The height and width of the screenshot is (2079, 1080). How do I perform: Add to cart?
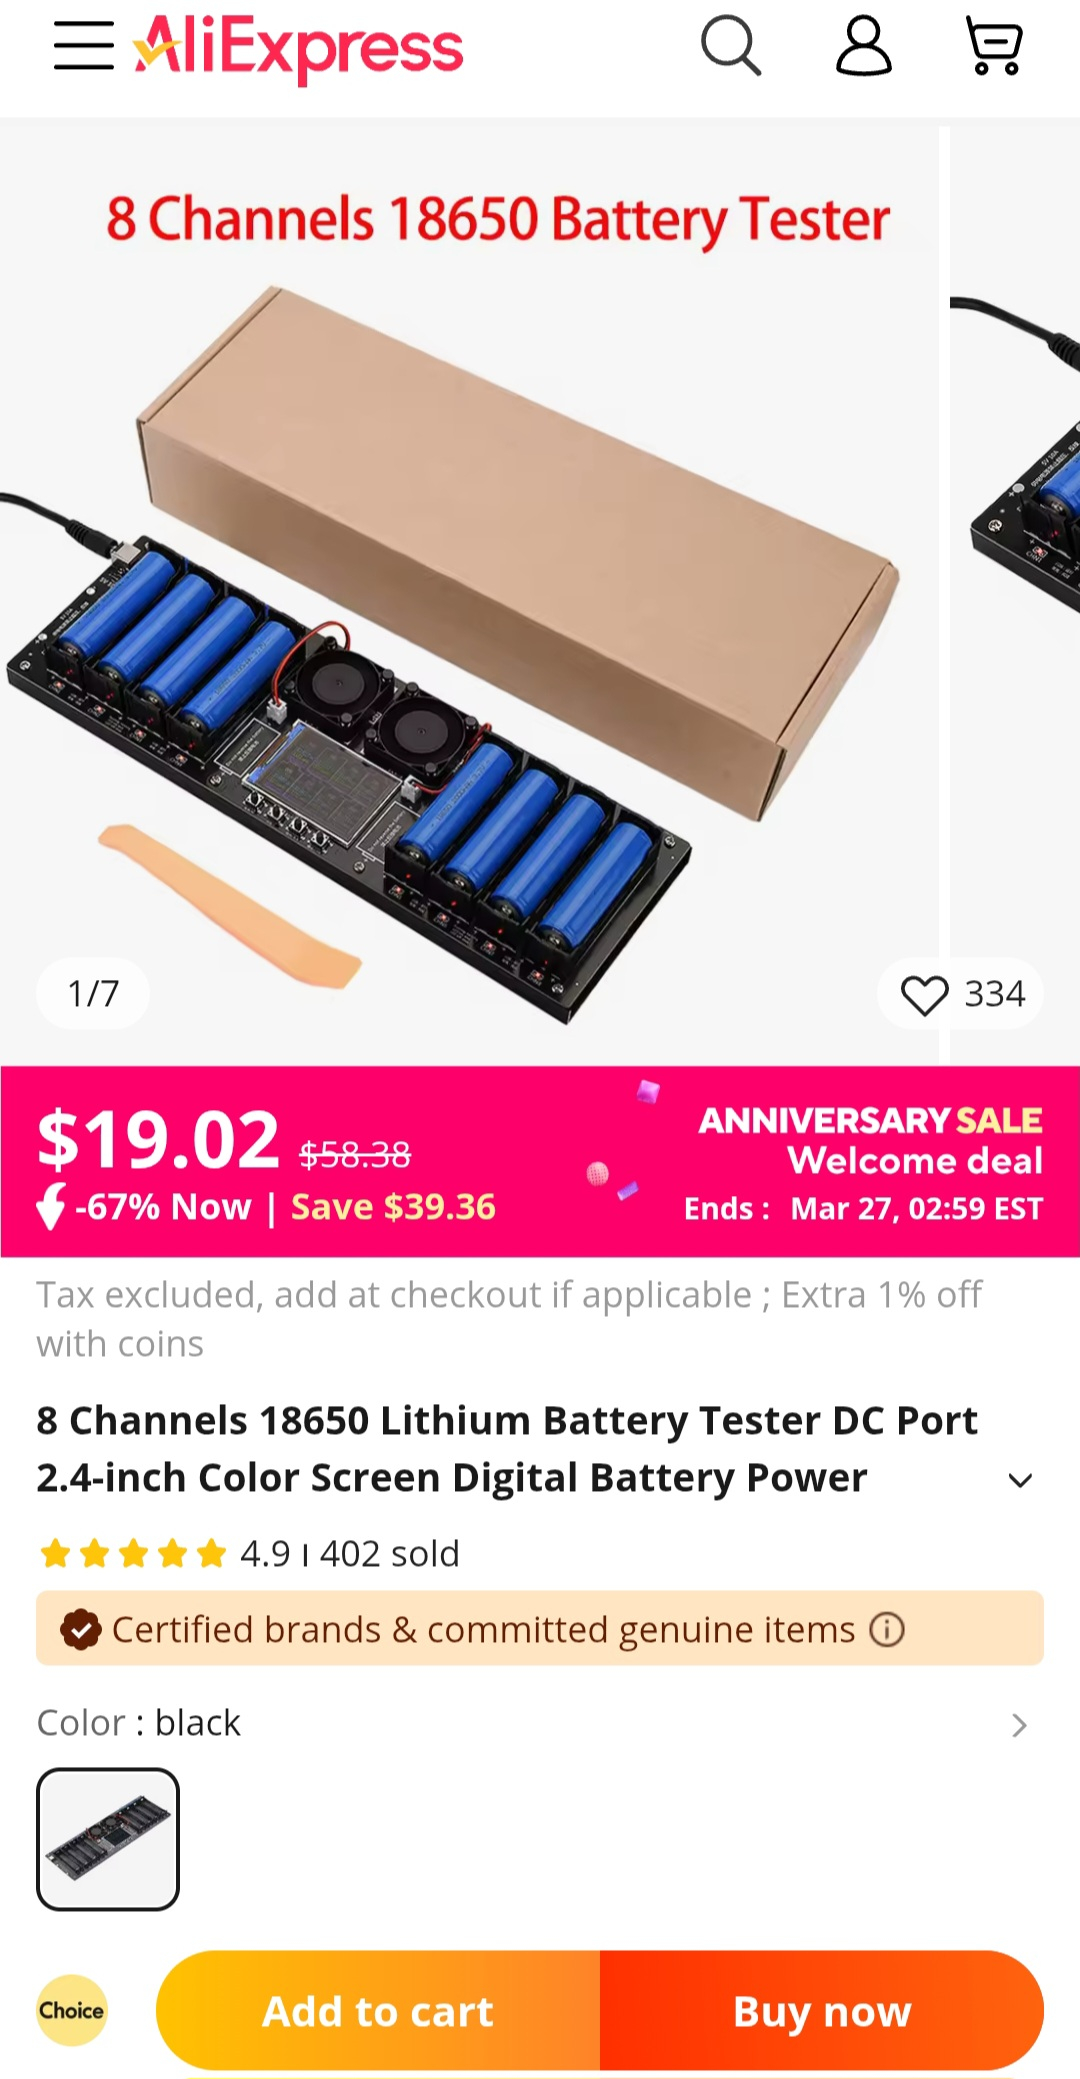tap(378, 2011)
